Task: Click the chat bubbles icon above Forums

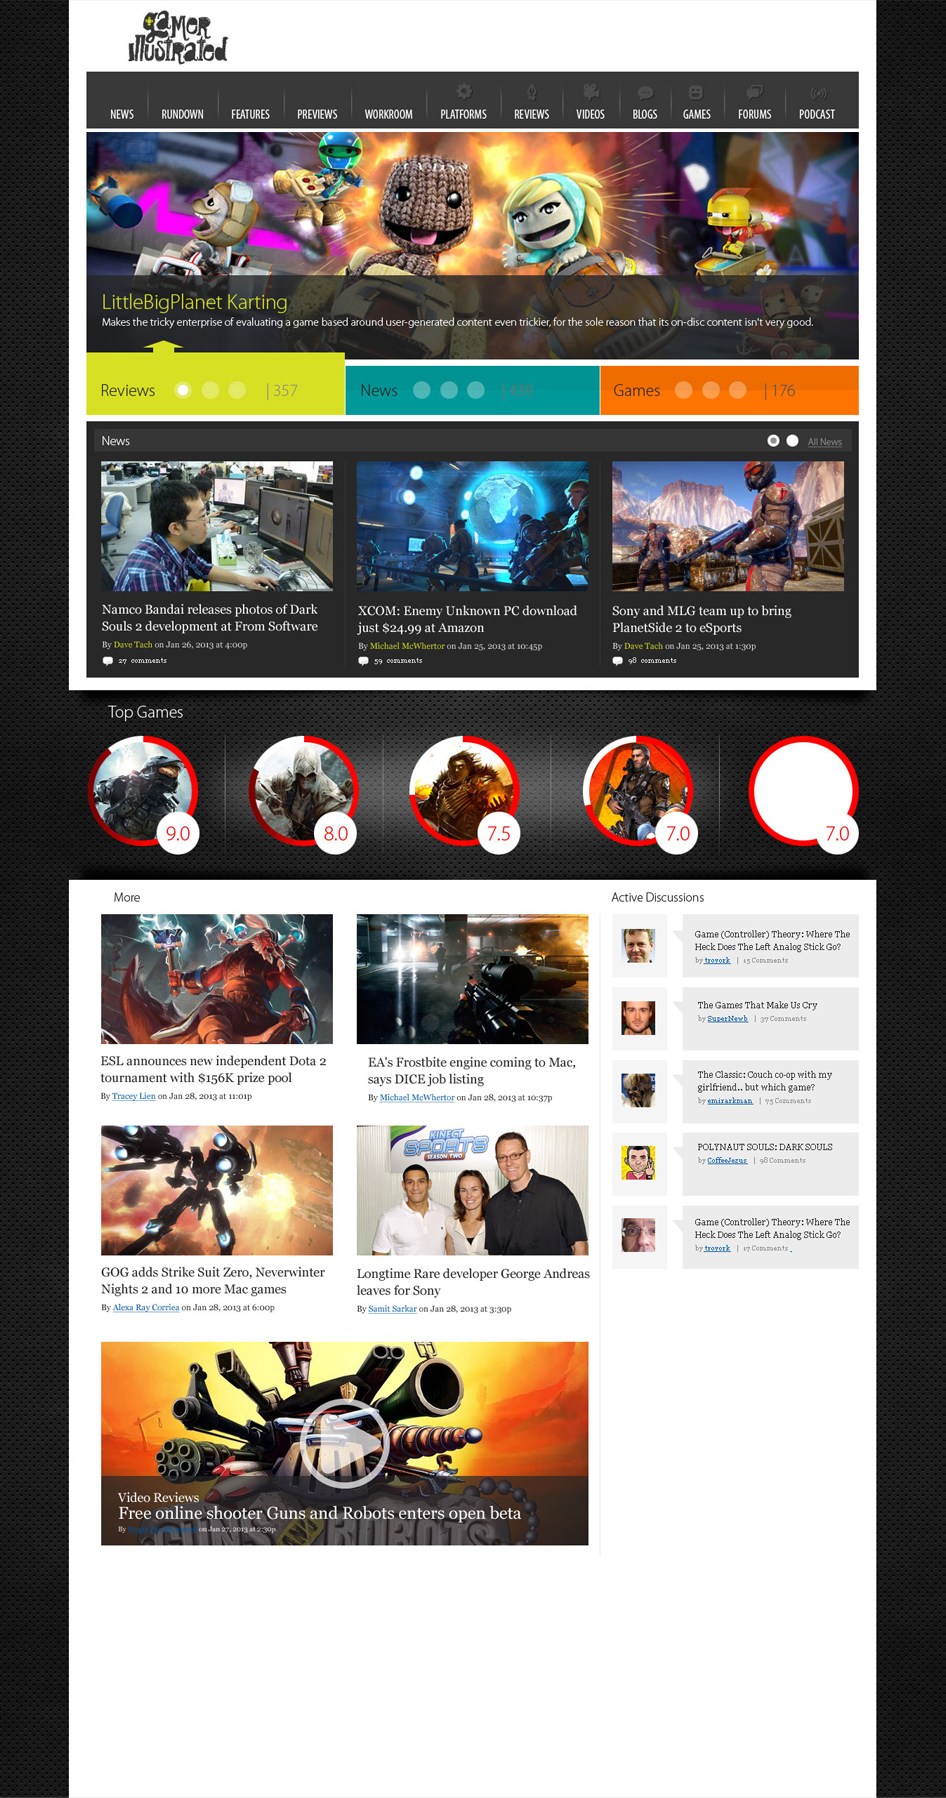Action: pos(754,92)
